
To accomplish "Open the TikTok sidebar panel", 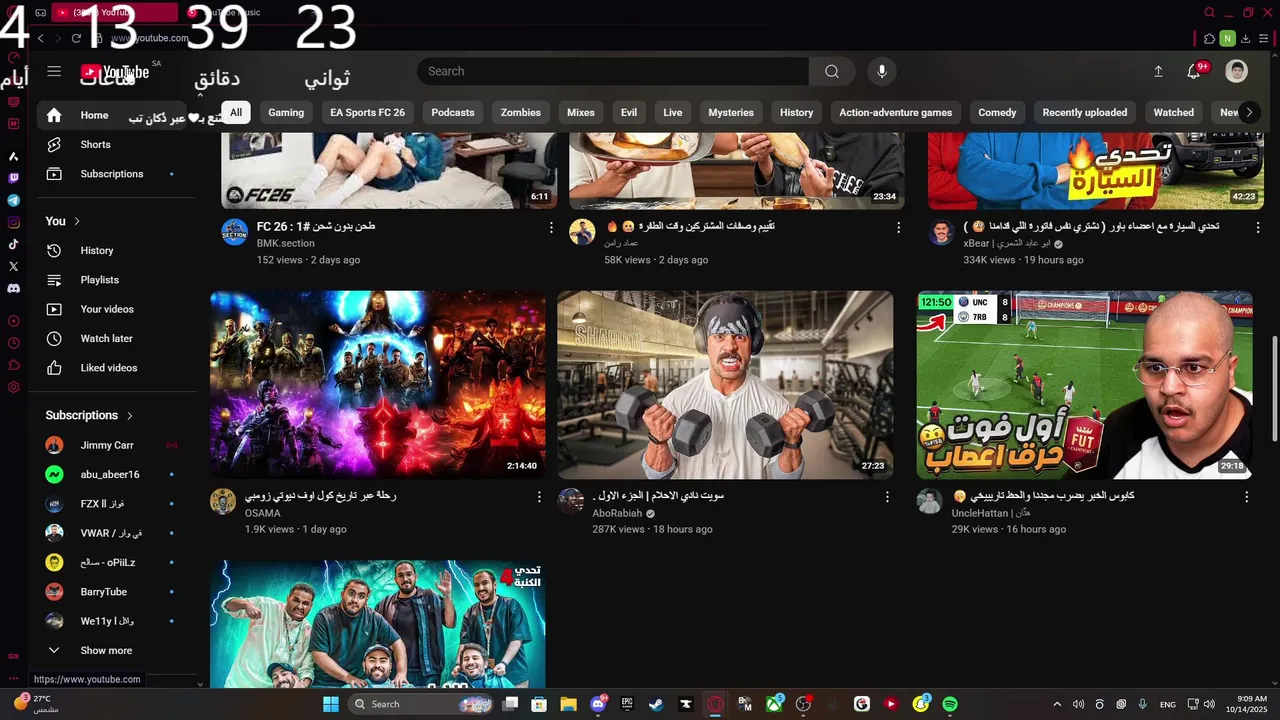I will click(x=14, y=244).
